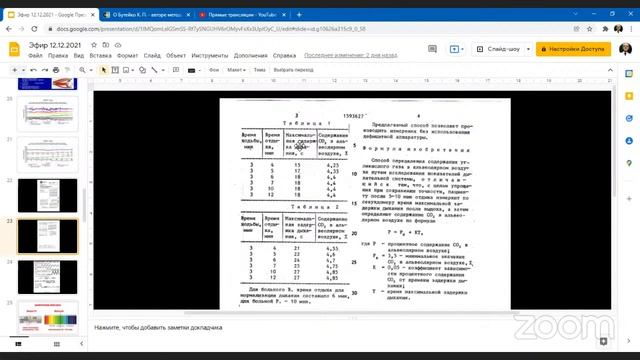Click the Настройки Доступа share button
640x360 pixels.
(x=573, y=49)
